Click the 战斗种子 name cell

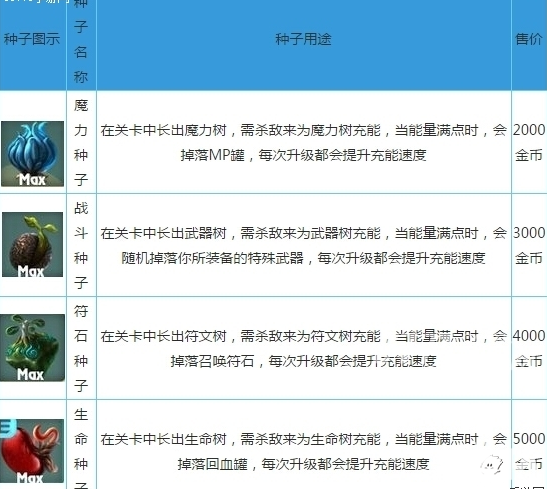point(81,245)
